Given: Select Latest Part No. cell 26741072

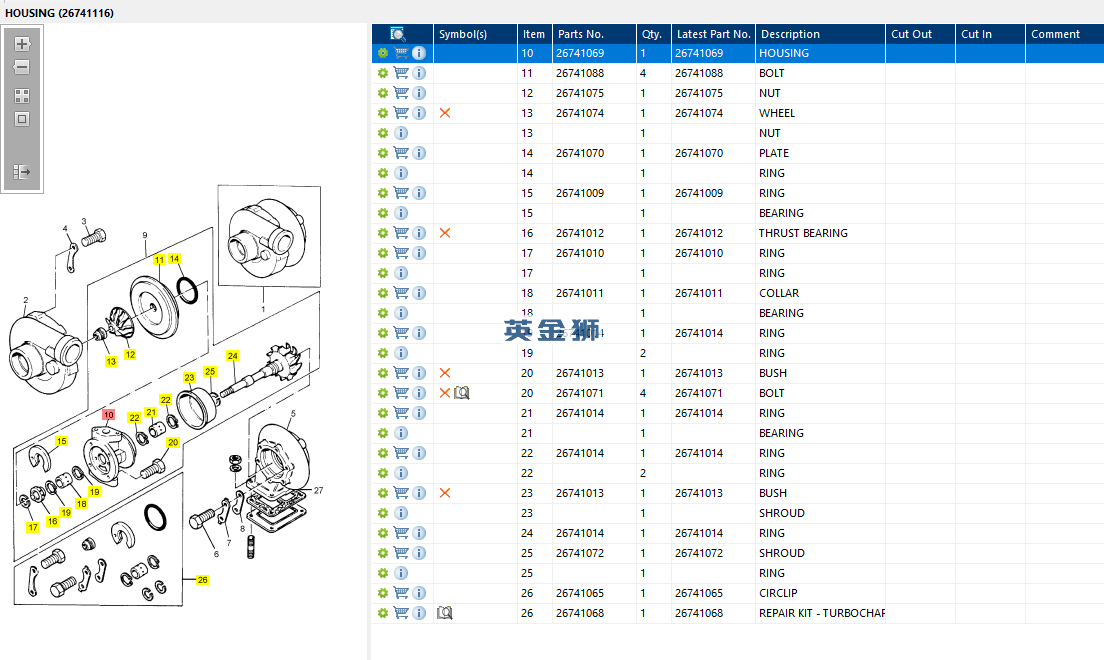Looking at the screenshot, I should (714, 553).
